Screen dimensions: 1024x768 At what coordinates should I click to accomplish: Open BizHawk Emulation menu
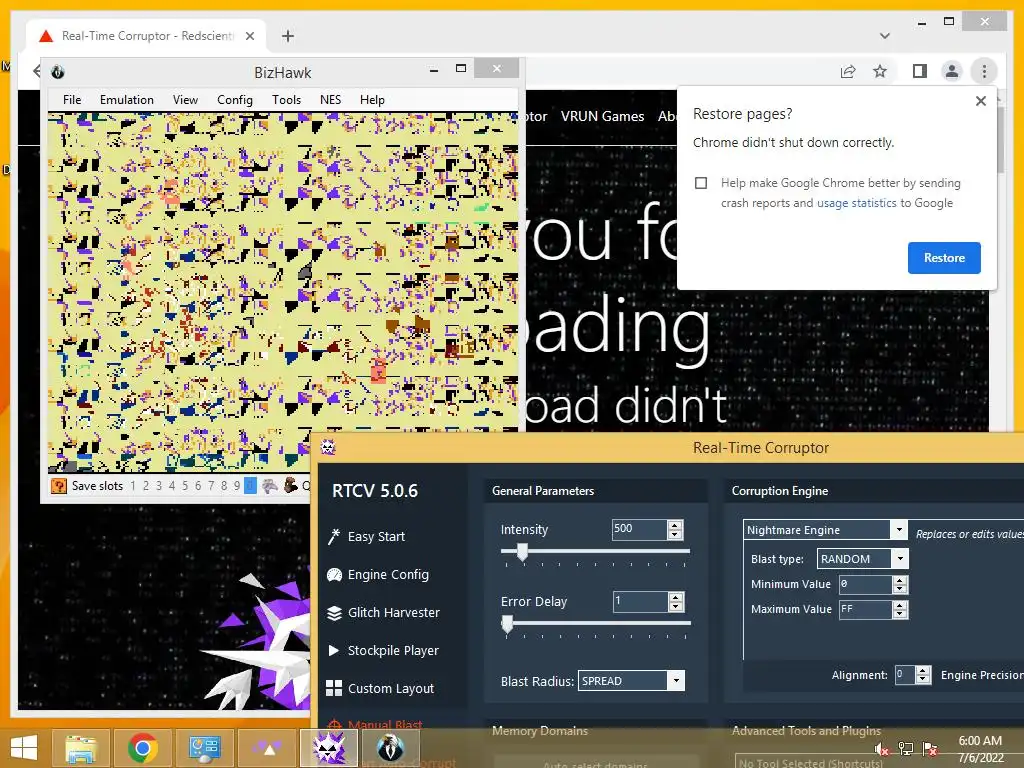[127, 100]
